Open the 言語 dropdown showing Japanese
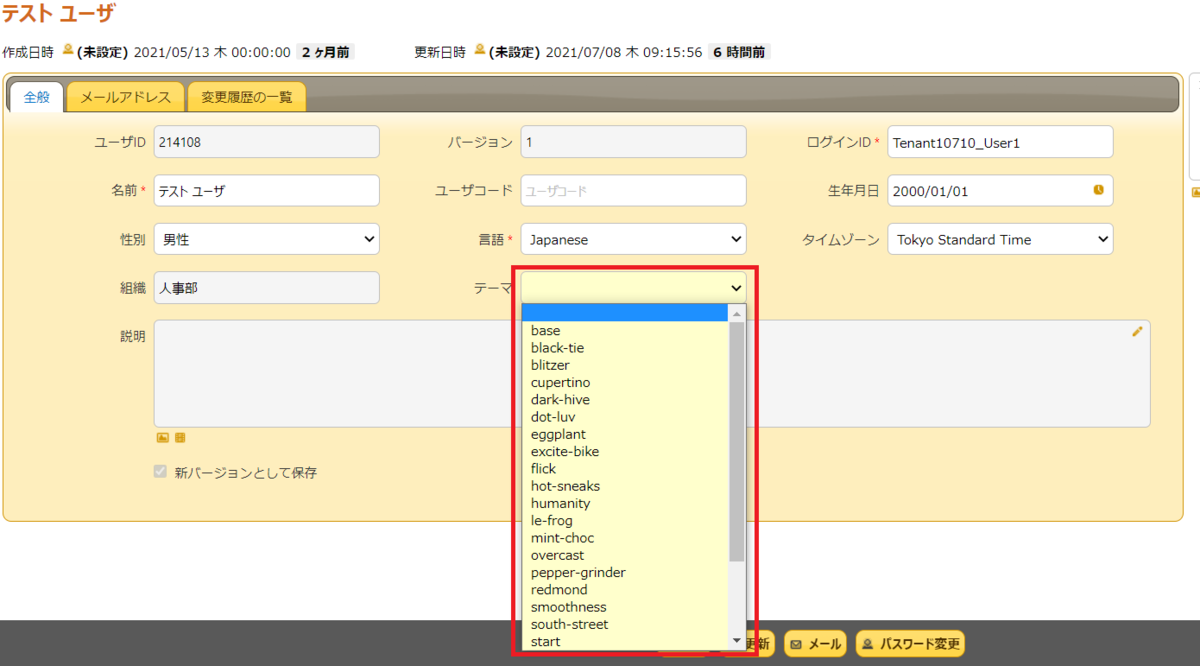 (x=634, y=239)
